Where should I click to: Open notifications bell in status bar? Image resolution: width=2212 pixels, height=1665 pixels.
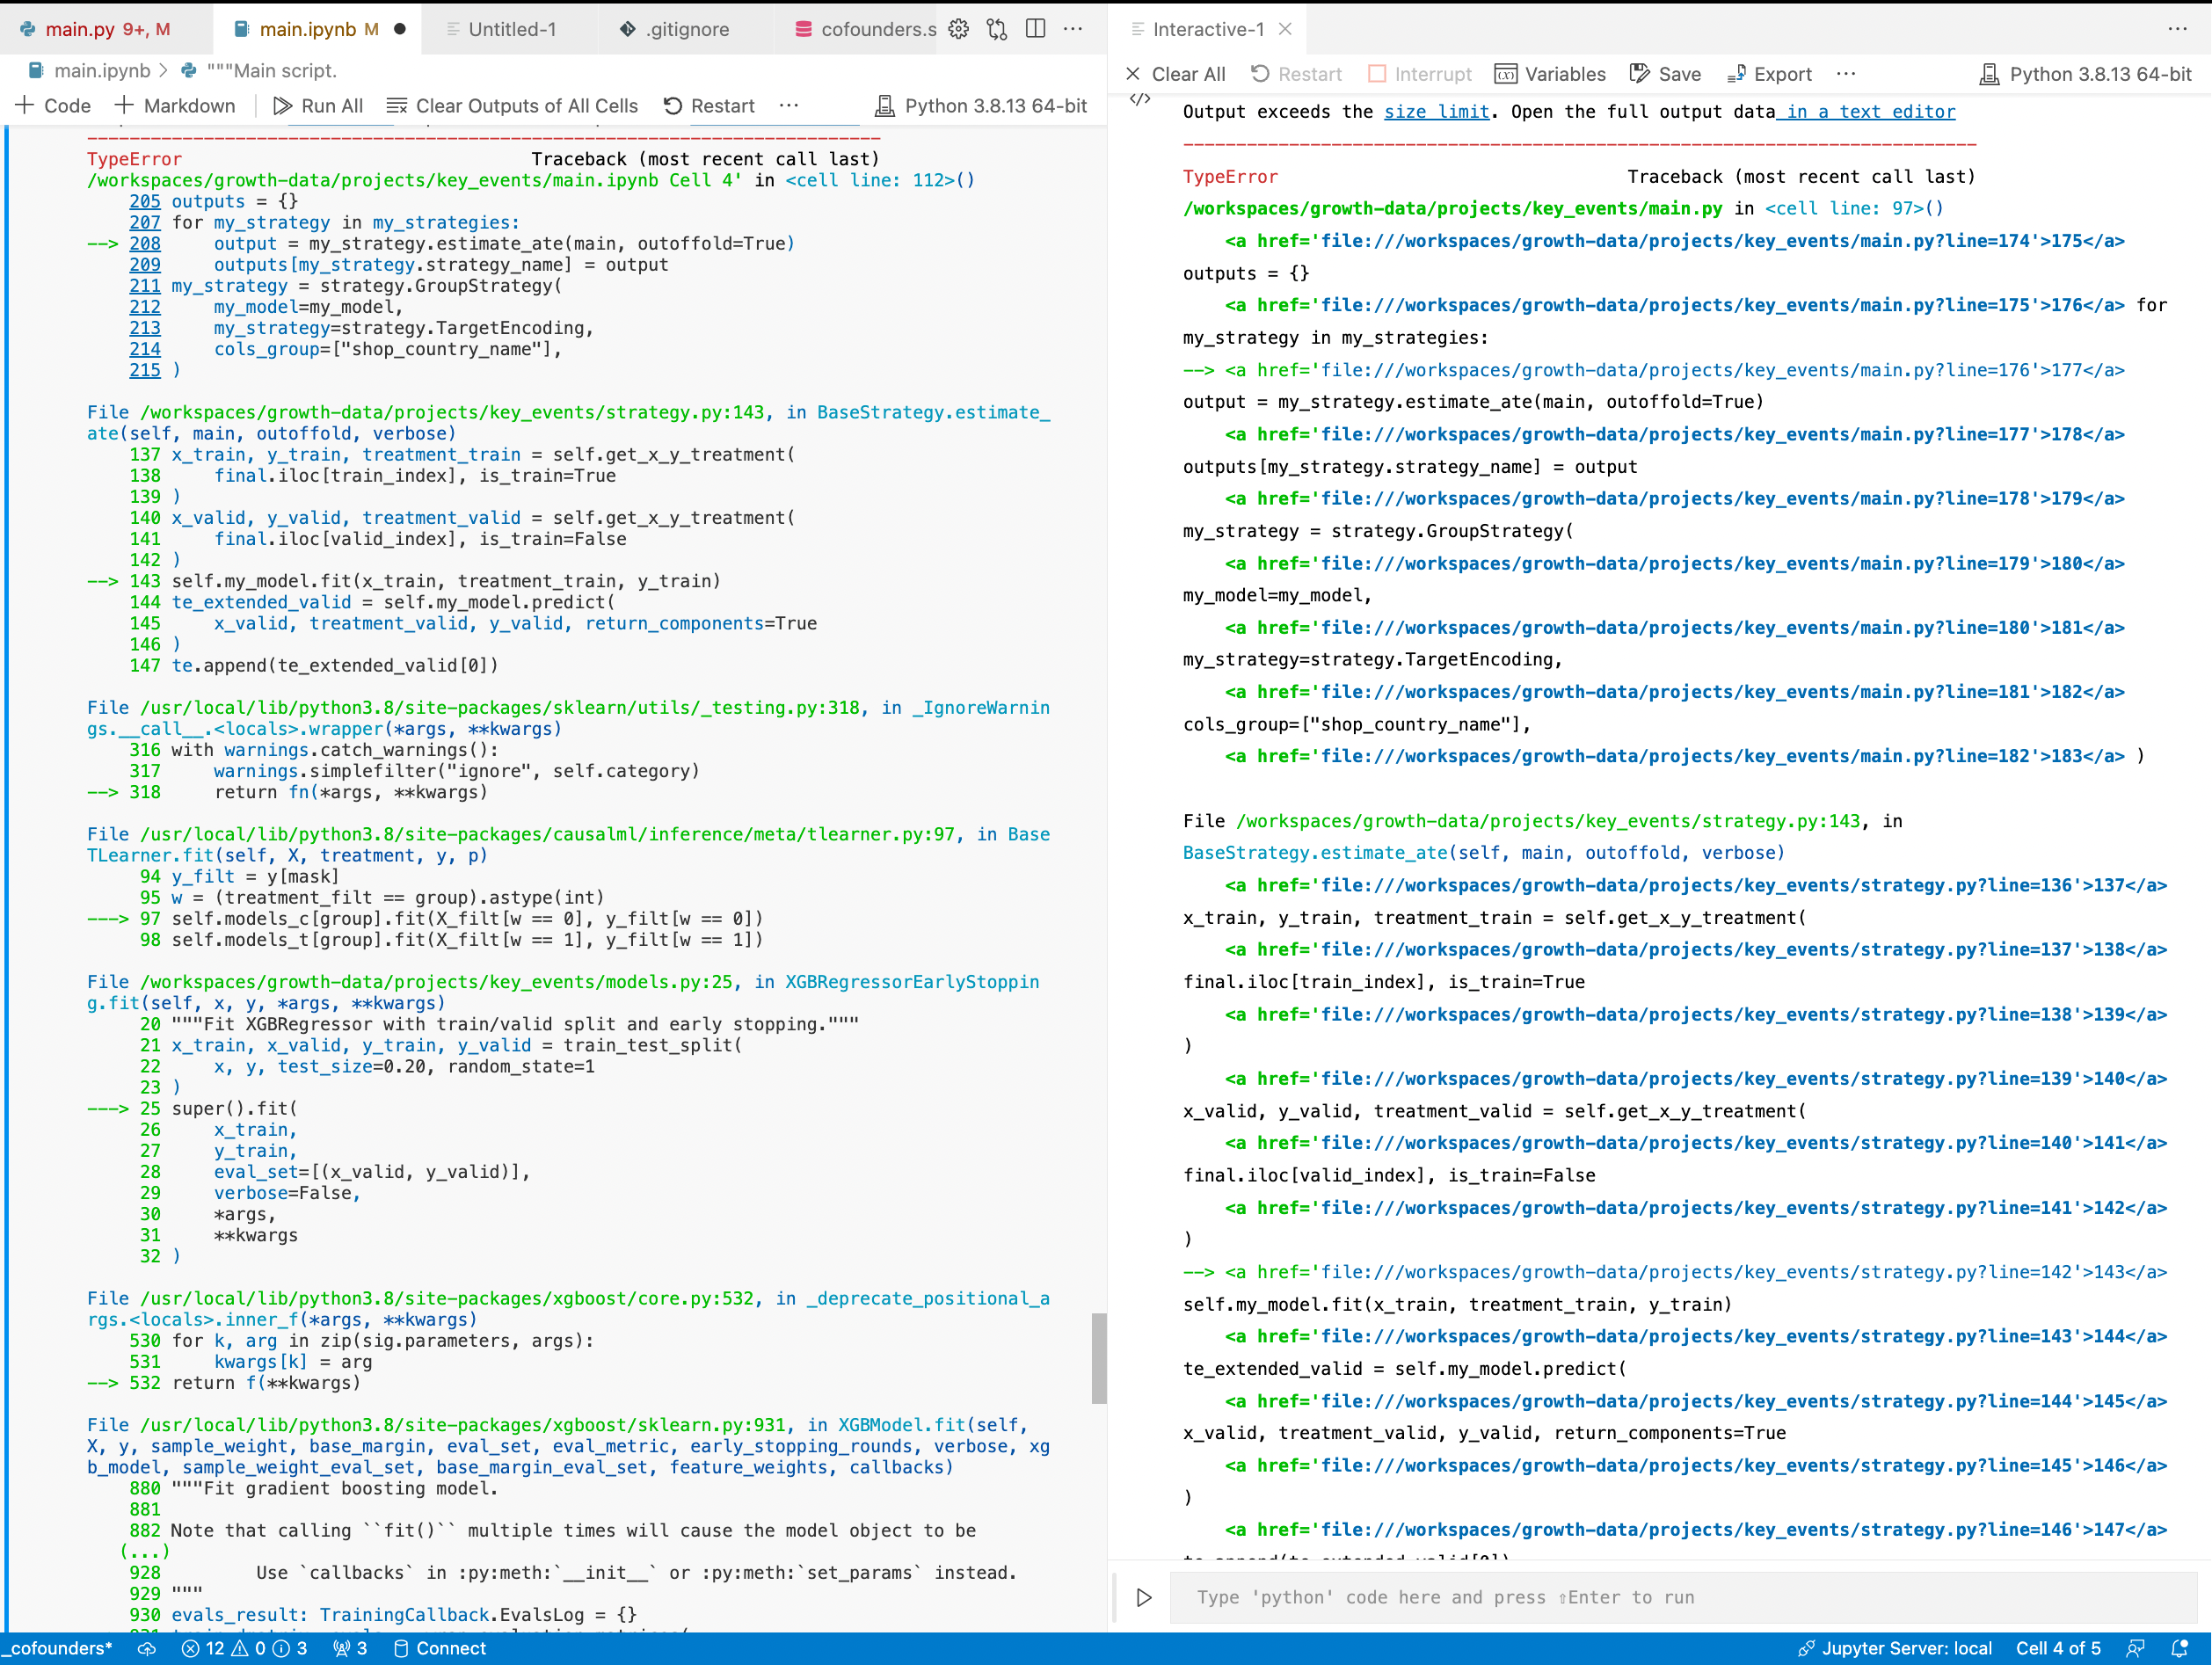pyautogui.click(x=2180, y=1648)
